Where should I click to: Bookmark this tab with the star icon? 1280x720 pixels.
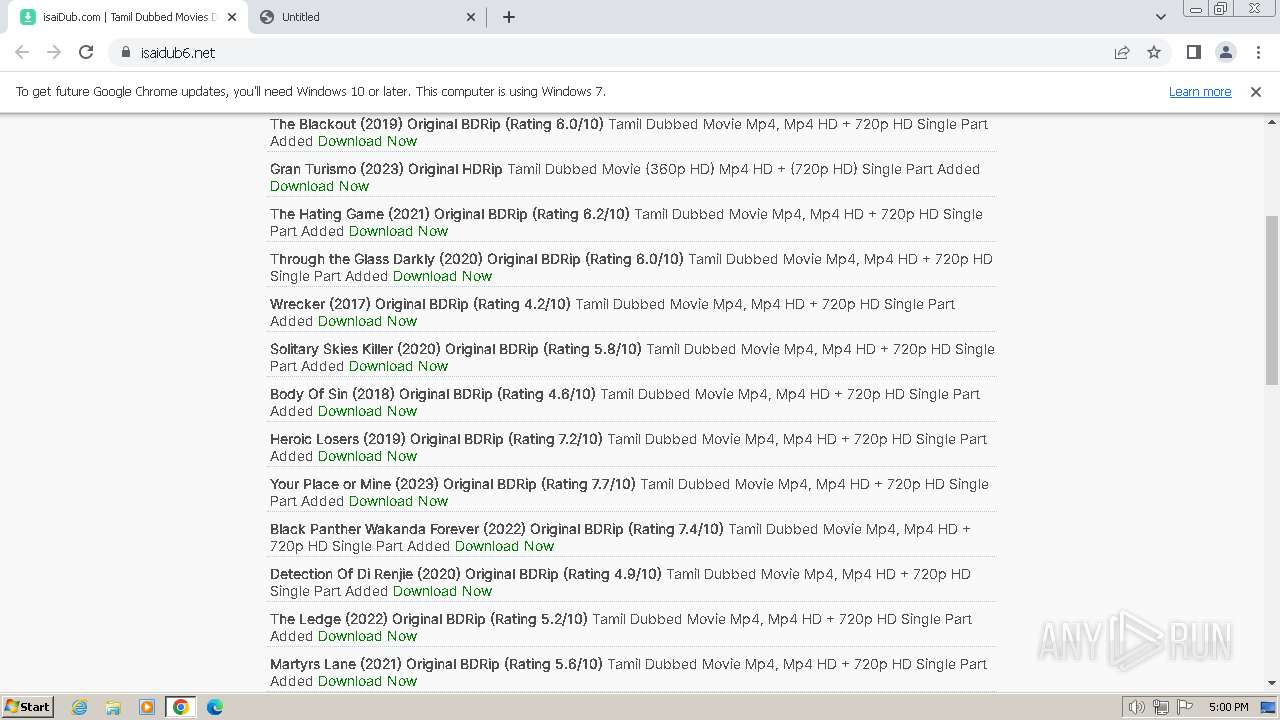click(x=1154, y=52)
